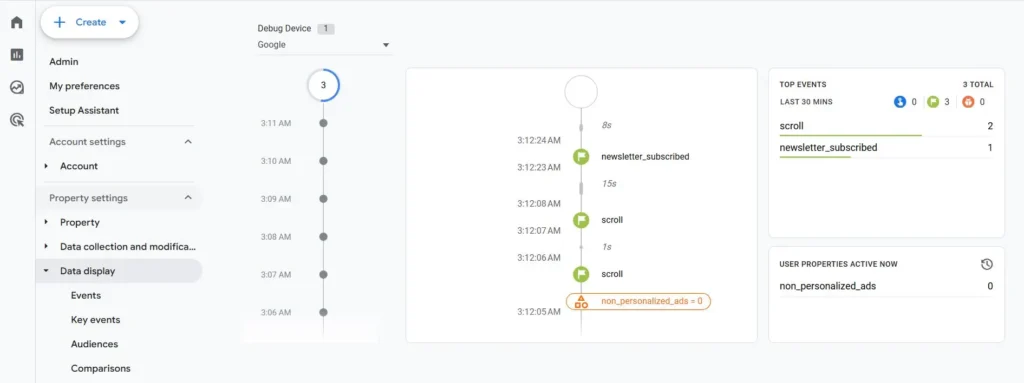The image size is (1024, 383).
Task: Open the Advertising cursor-target icon
Action: pos(17,120)
